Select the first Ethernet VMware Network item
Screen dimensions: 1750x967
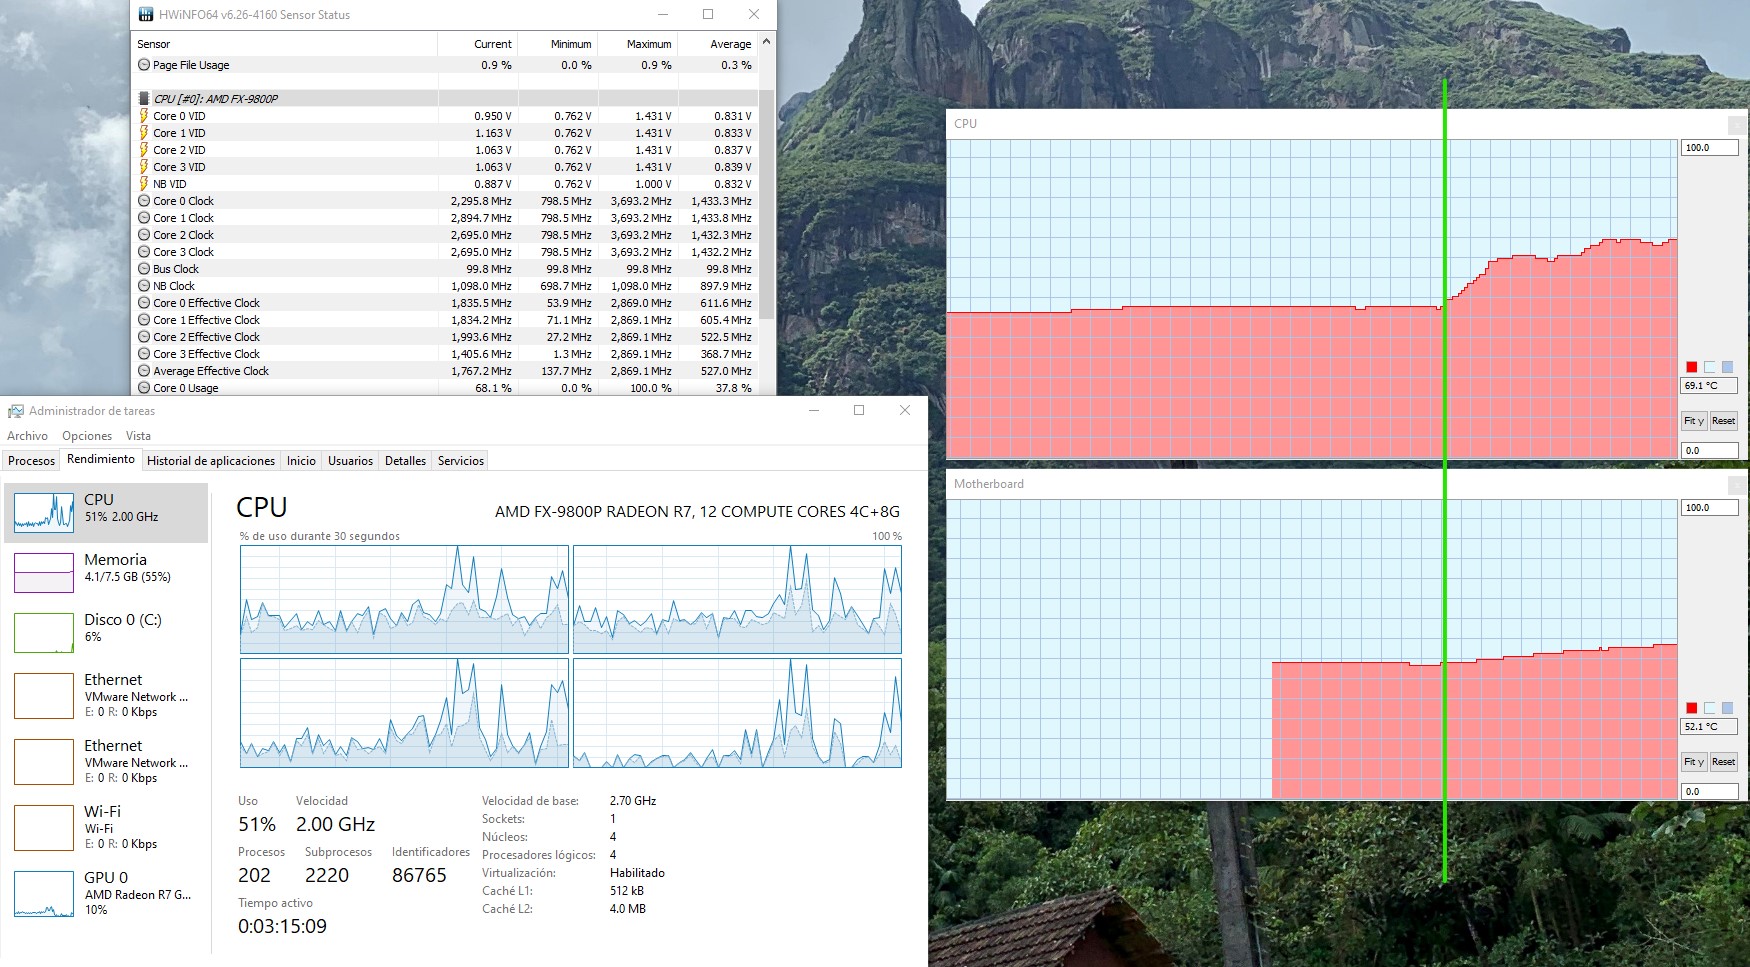click(105, 695)
